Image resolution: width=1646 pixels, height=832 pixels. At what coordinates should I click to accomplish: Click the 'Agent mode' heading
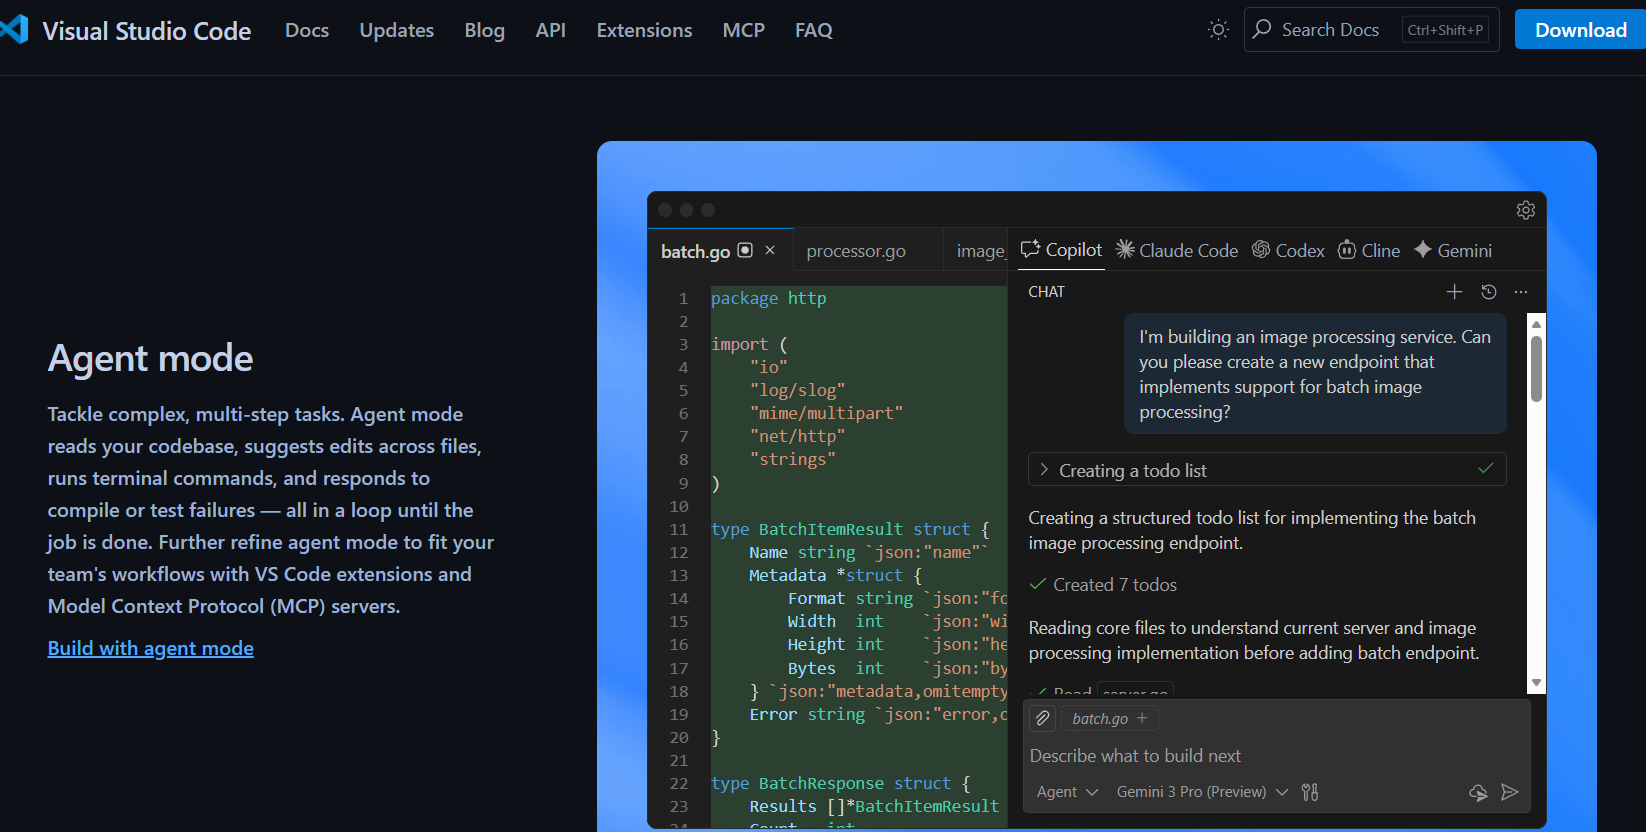click(x=151, y=358)
